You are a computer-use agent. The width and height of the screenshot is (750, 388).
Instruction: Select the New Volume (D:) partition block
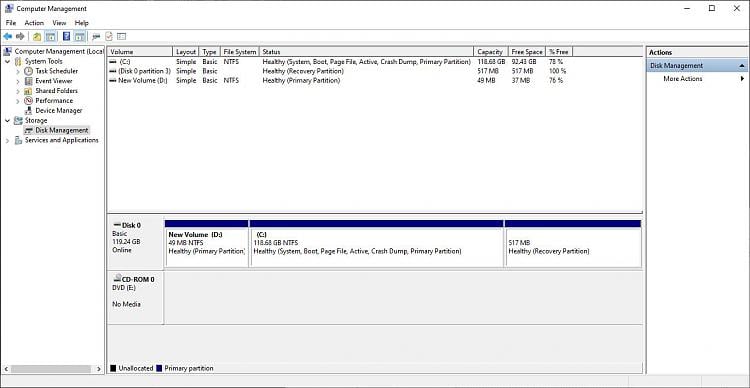pyautogui.click(x=207, y=243)
